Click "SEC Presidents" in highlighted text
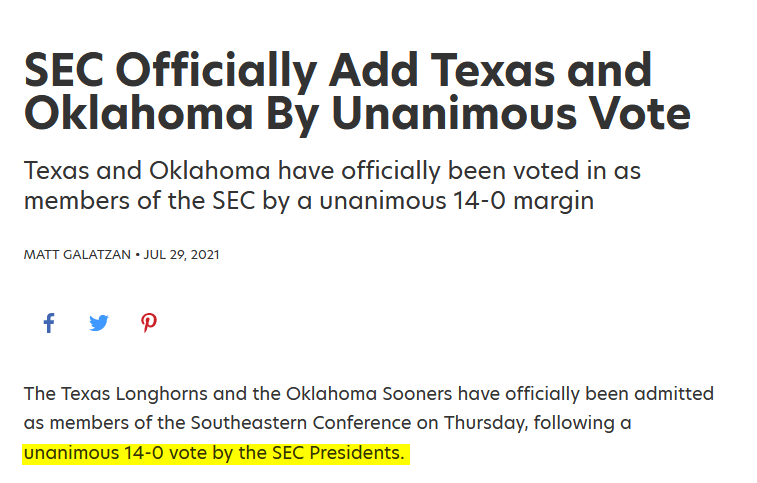The image size is (757, 483). [338, 454]
